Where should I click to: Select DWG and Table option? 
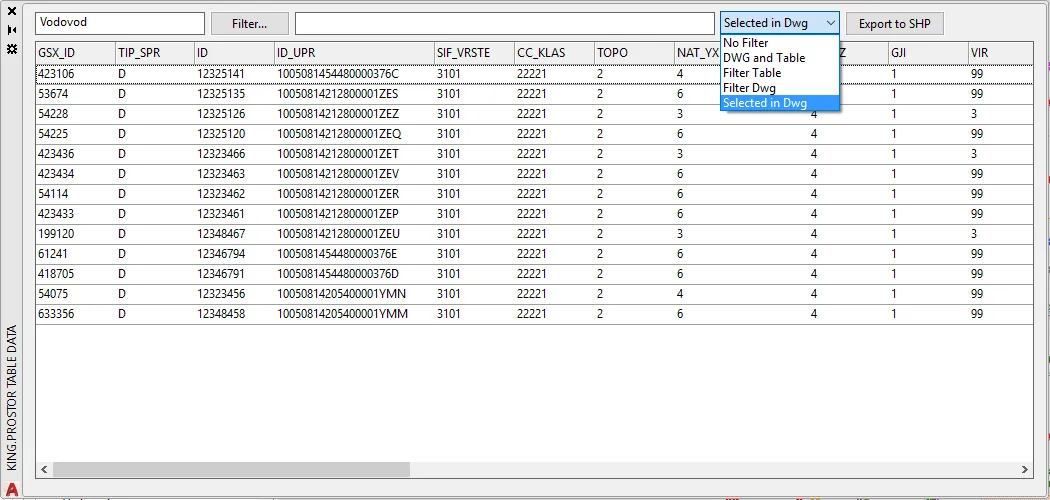click(x=763, y=58)
